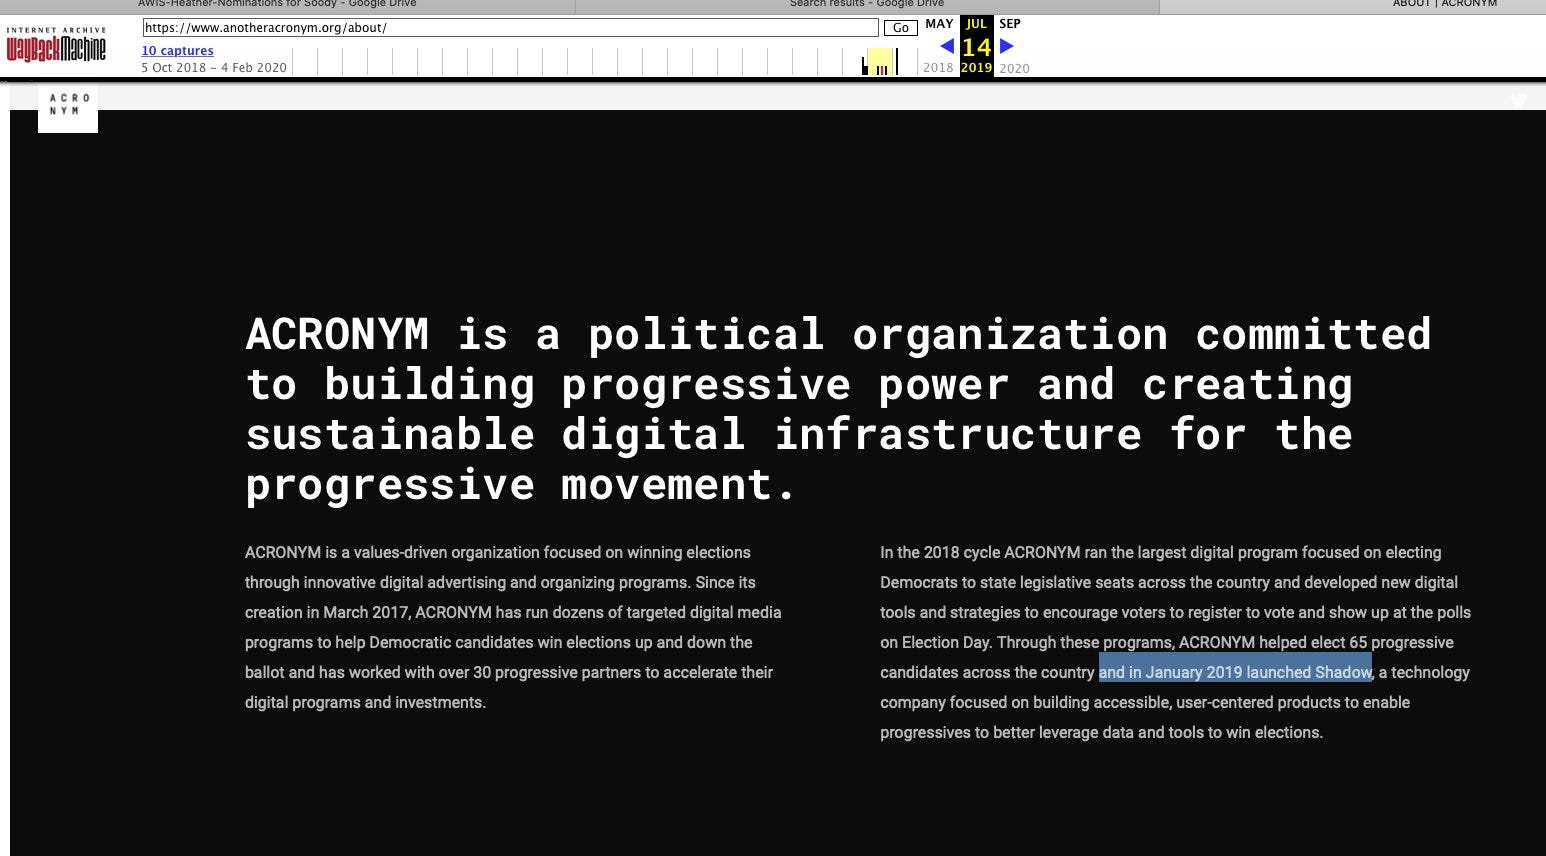Select the MAY capture month
The image size is (1546, 856).
pos(939,24)
